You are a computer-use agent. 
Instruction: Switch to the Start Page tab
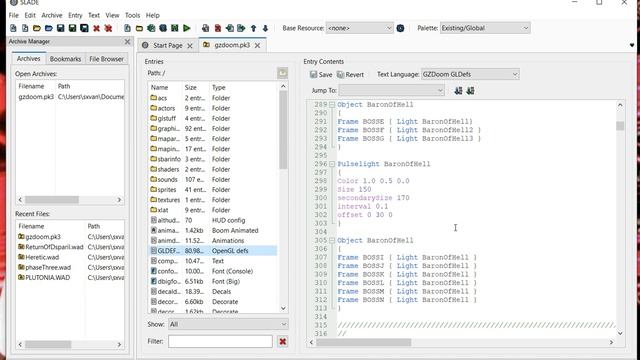(x=168, y=46)
